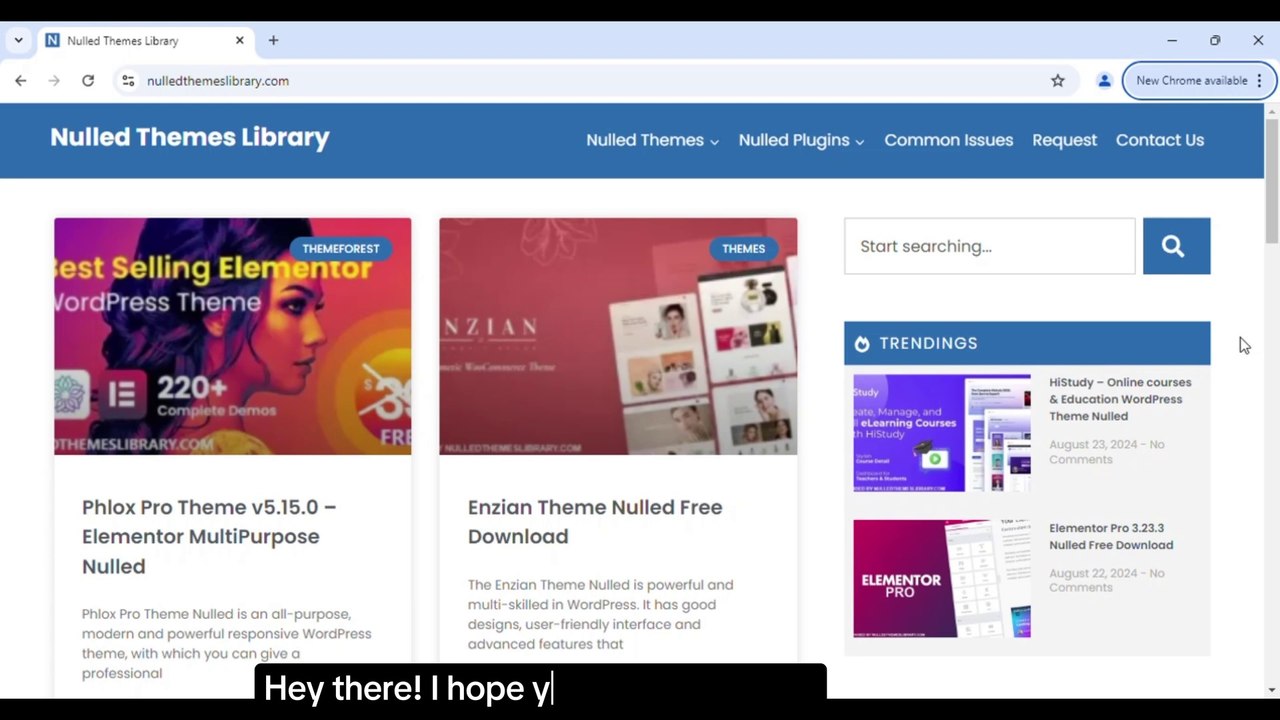Open HiStudy trending thumbnail
1280x720 pixels.
[941, 433]
